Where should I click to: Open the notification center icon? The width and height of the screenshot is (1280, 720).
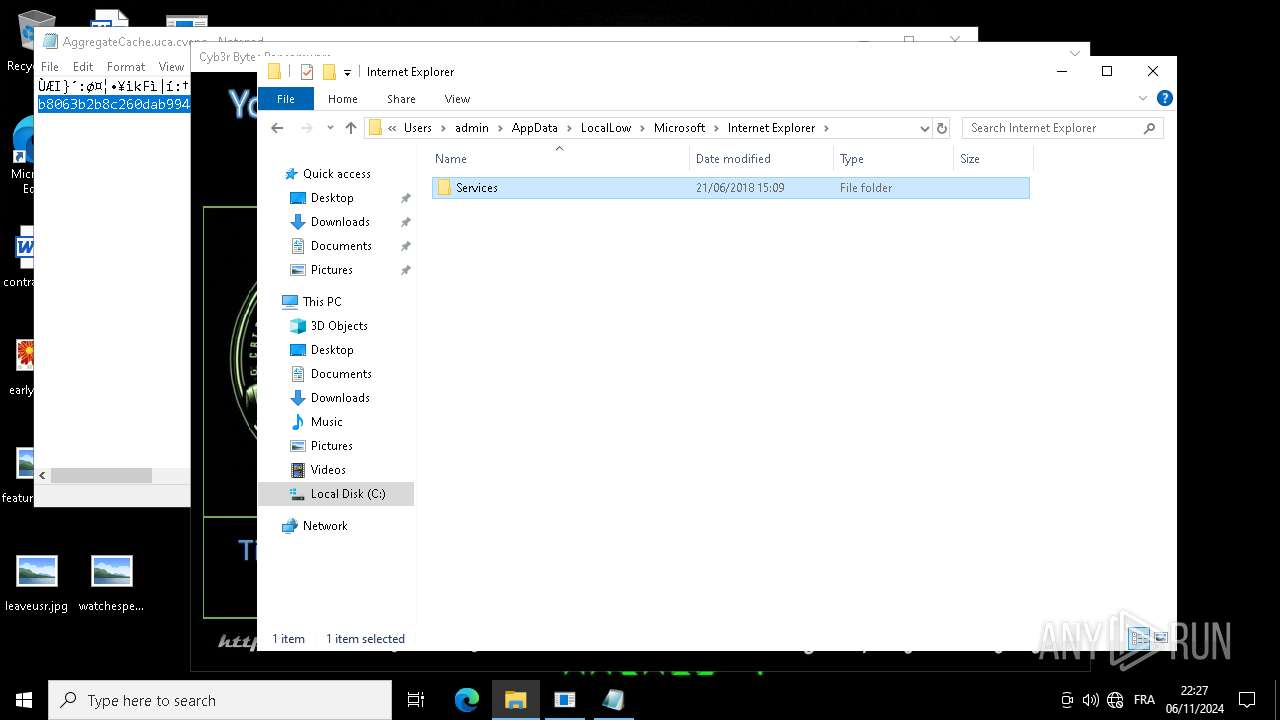click(1247, 700)
